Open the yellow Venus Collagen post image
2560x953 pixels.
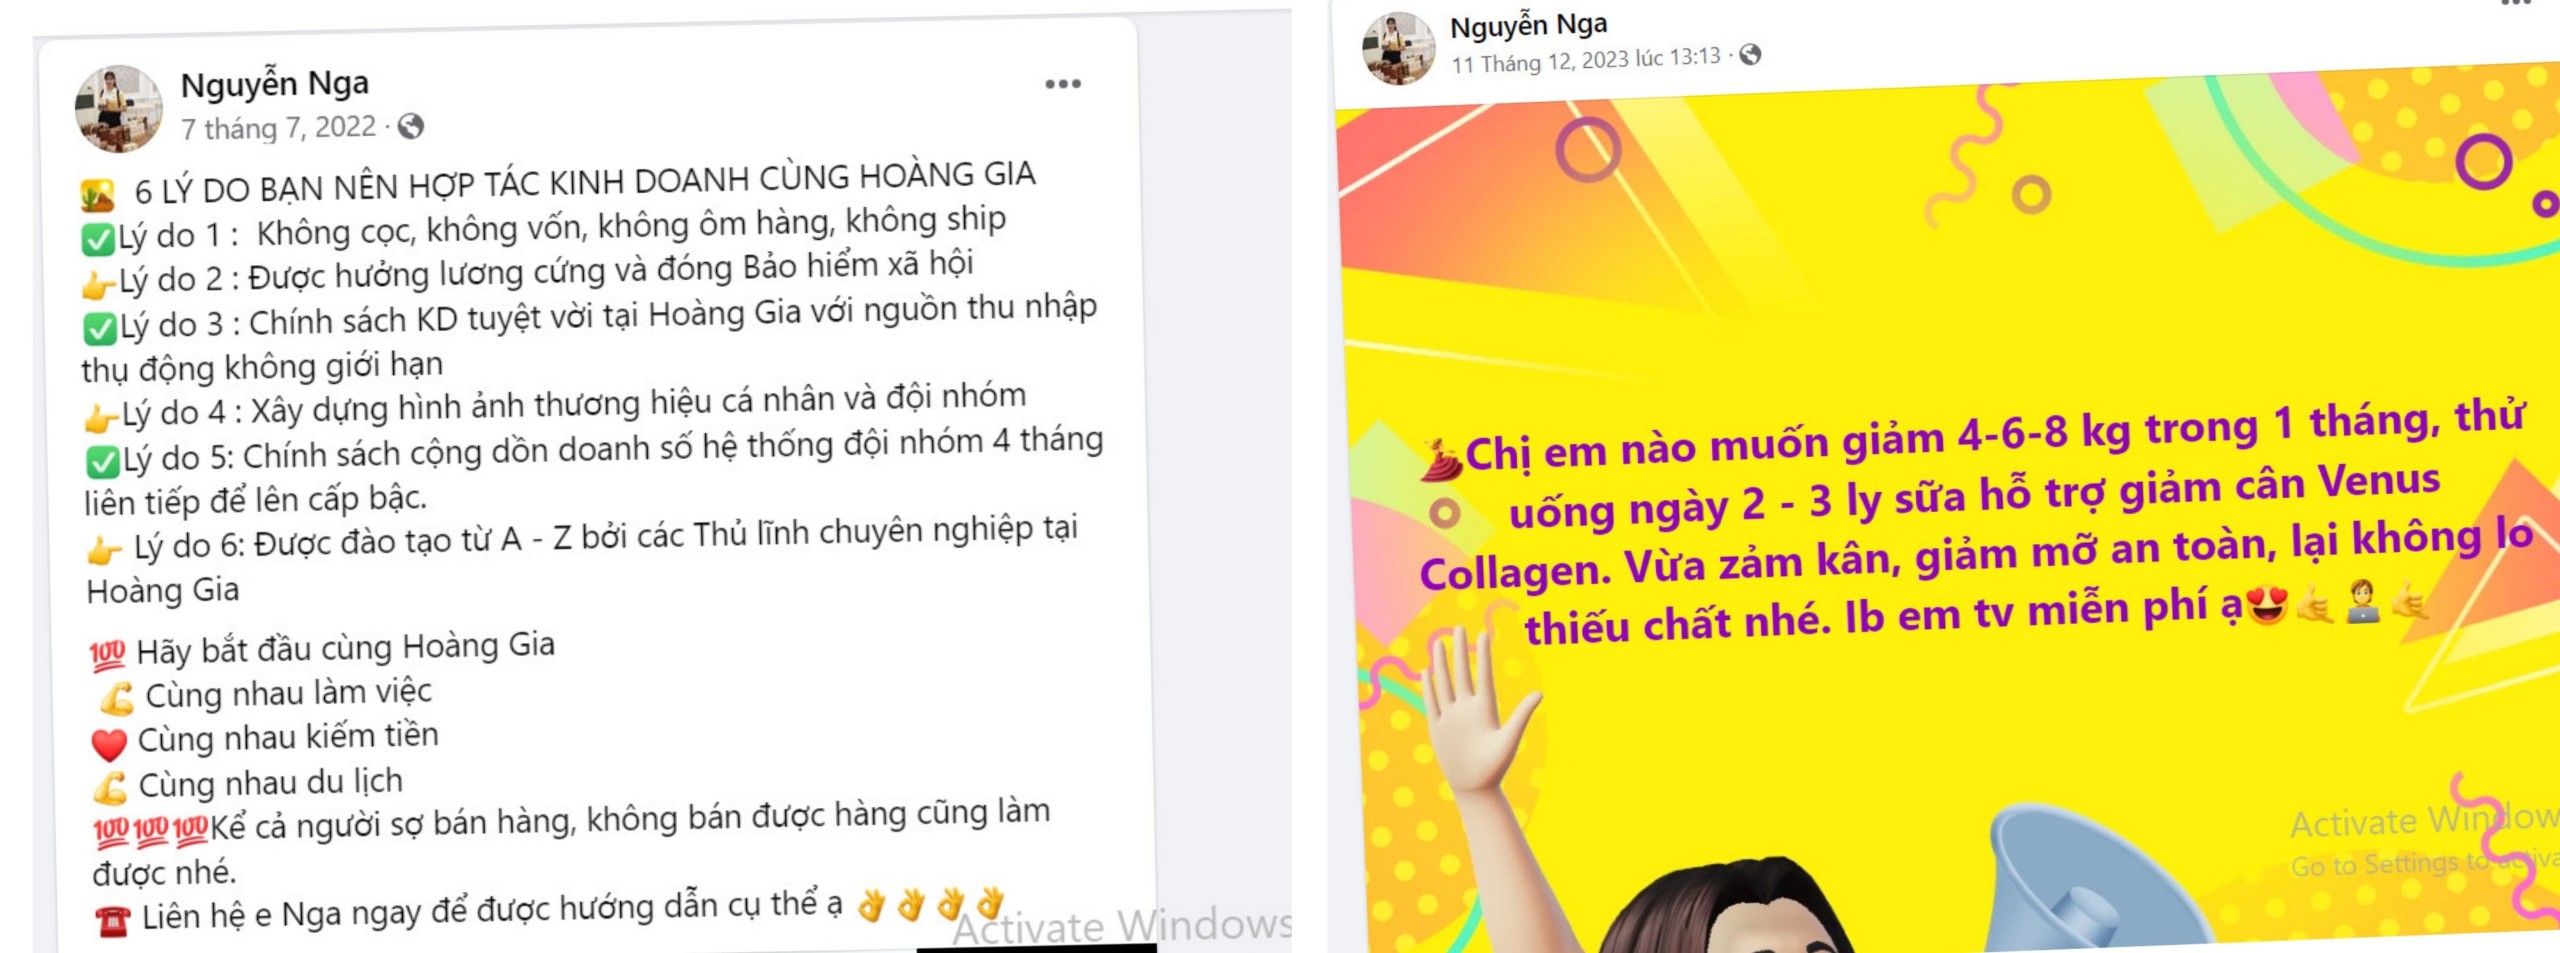[1947, 520]
